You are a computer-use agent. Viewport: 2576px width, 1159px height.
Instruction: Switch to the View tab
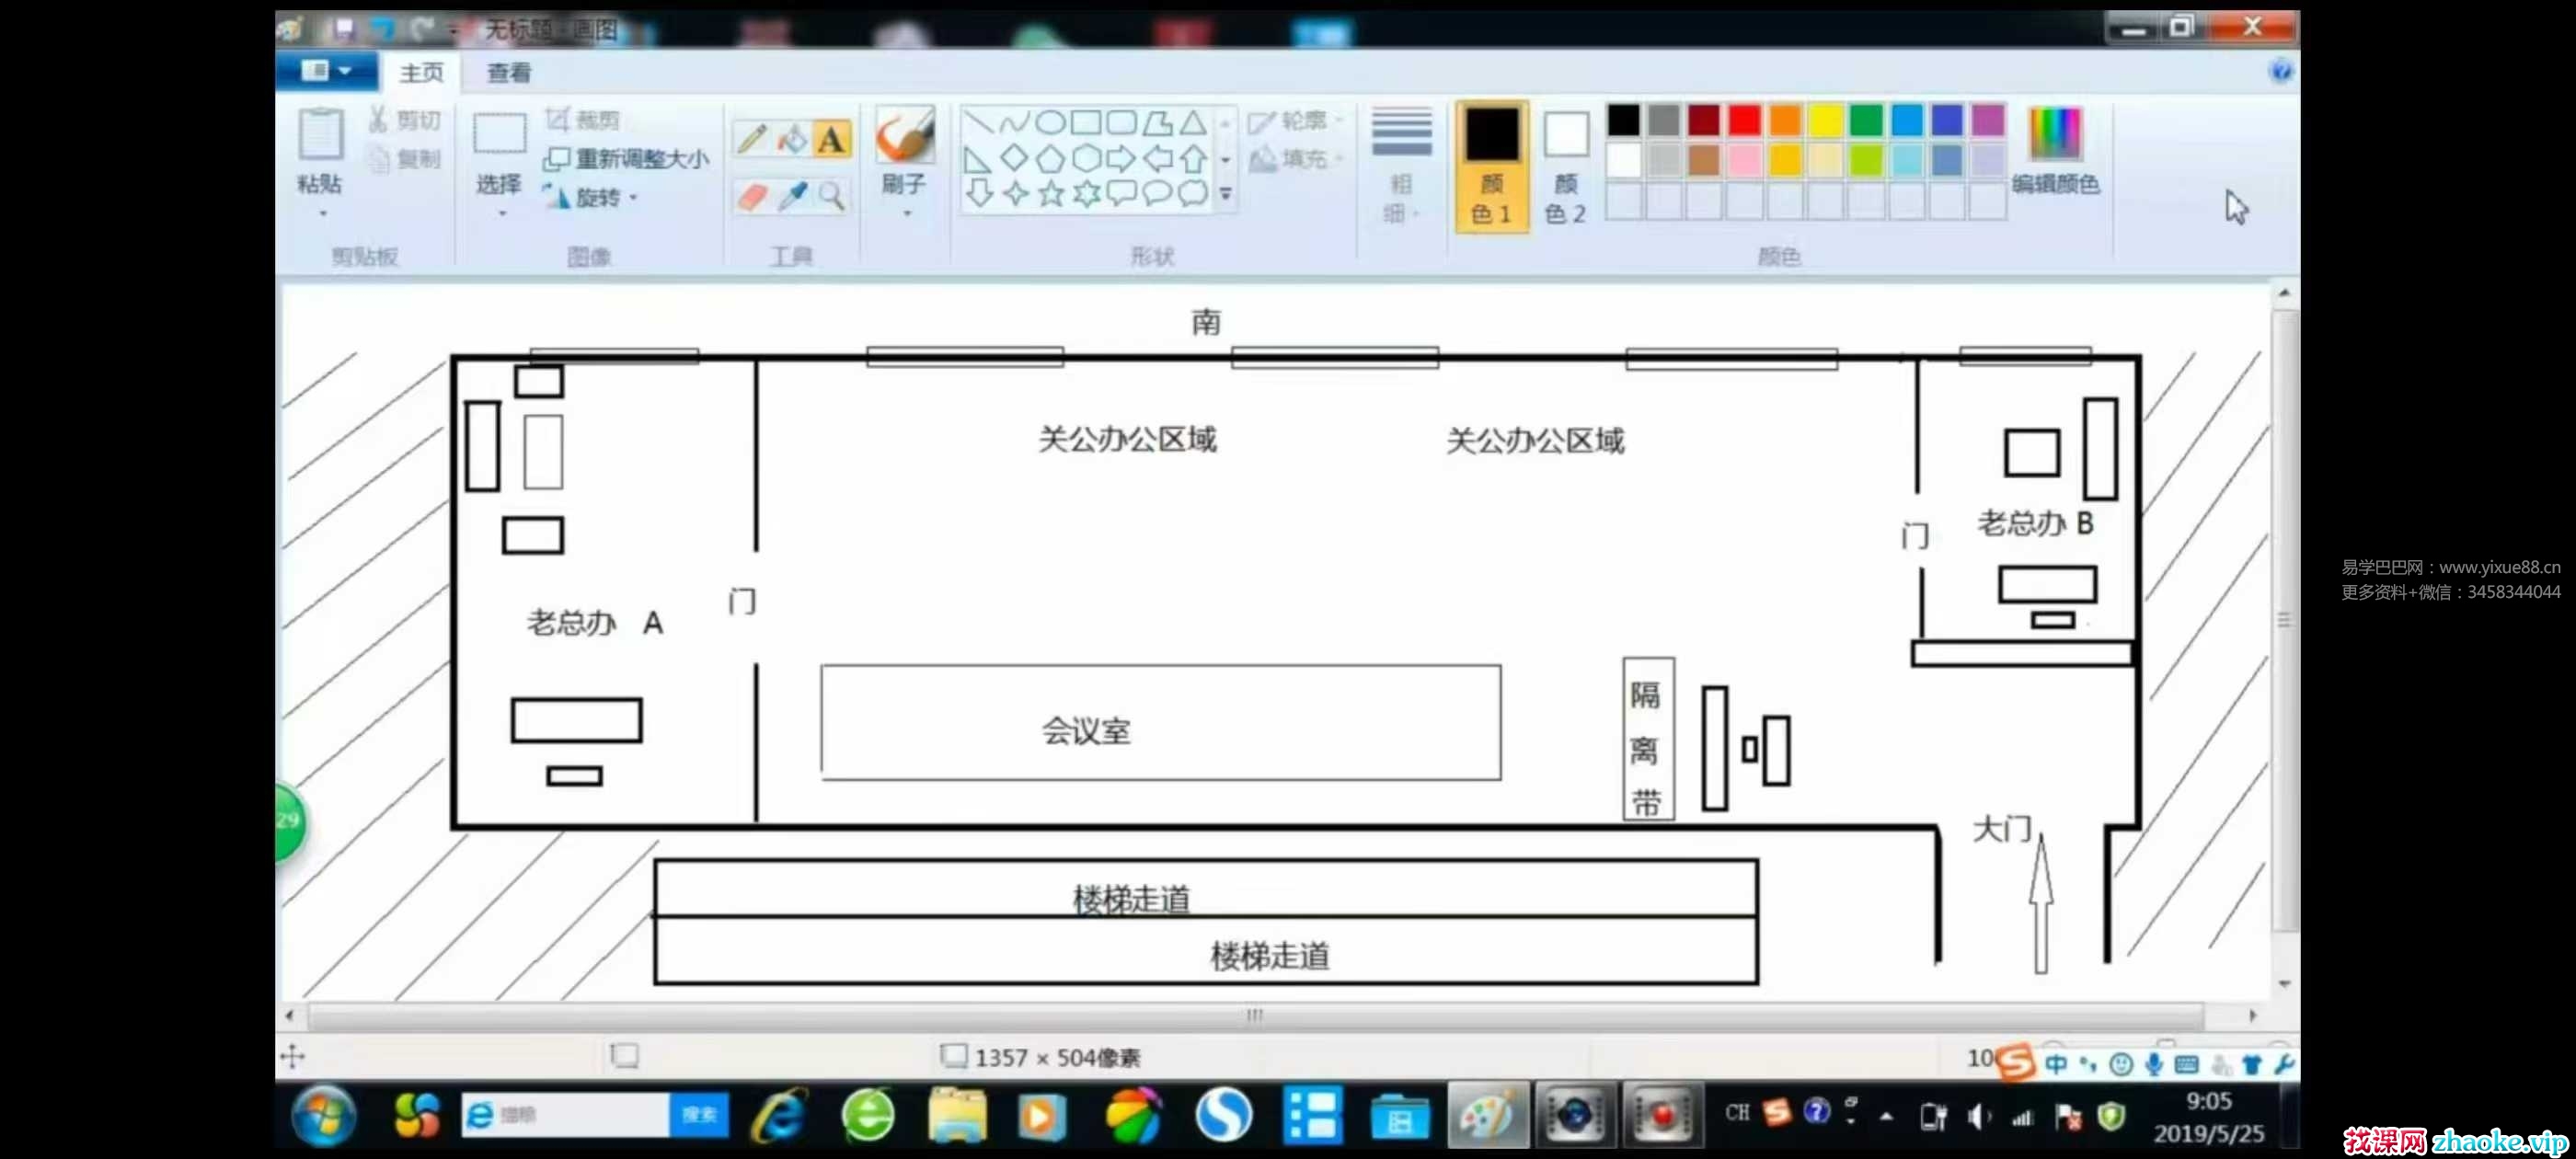(509, 72)
